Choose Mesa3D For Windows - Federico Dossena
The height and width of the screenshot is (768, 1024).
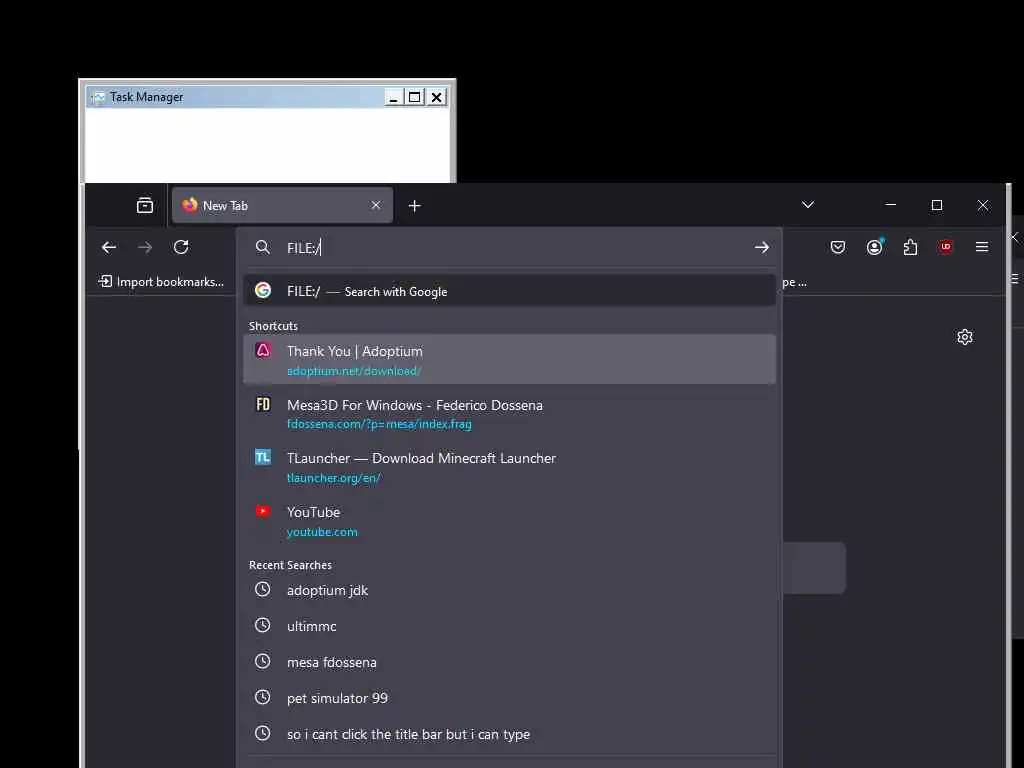coord(509,413)
